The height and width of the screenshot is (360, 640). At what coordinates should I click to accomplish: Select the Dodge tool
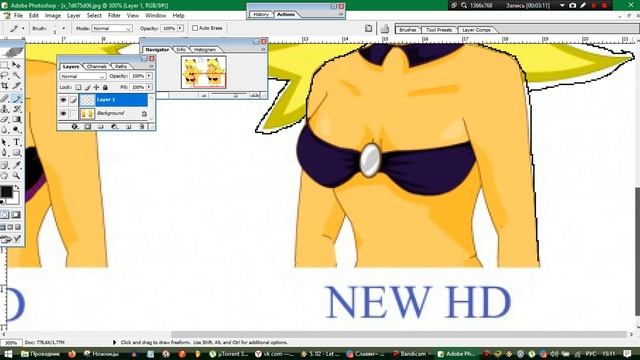click(16, 130)
